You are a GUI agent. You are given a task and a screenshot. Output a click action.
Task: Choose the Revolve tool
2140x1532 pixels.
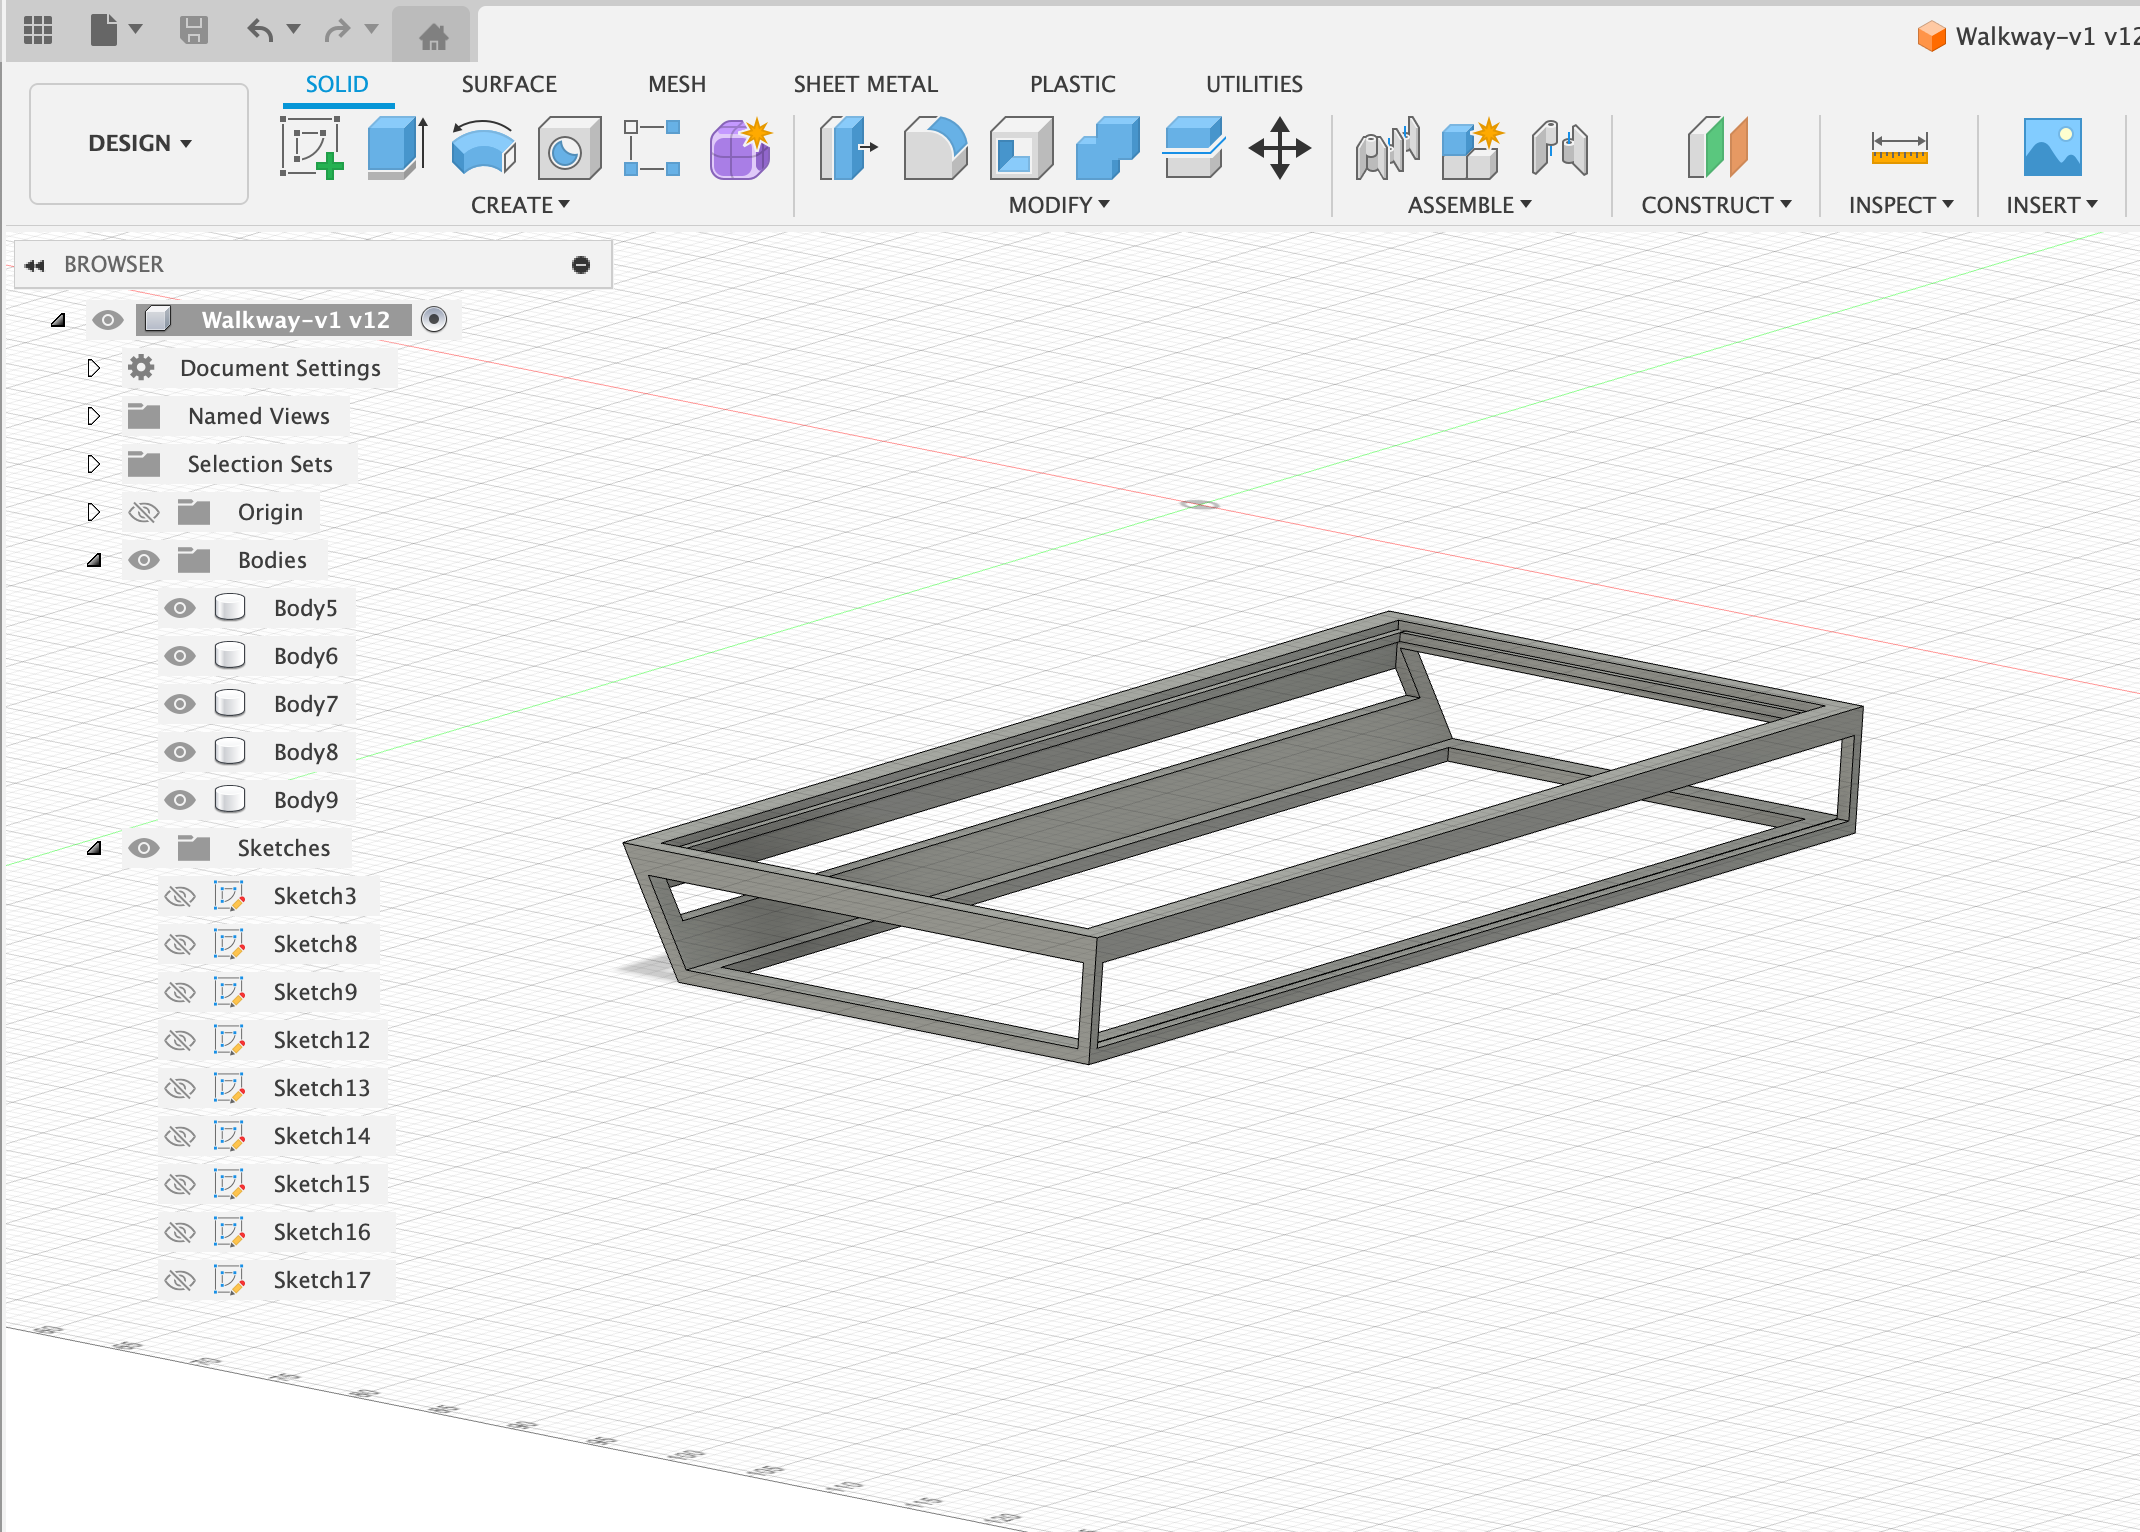tap(483, 149)
